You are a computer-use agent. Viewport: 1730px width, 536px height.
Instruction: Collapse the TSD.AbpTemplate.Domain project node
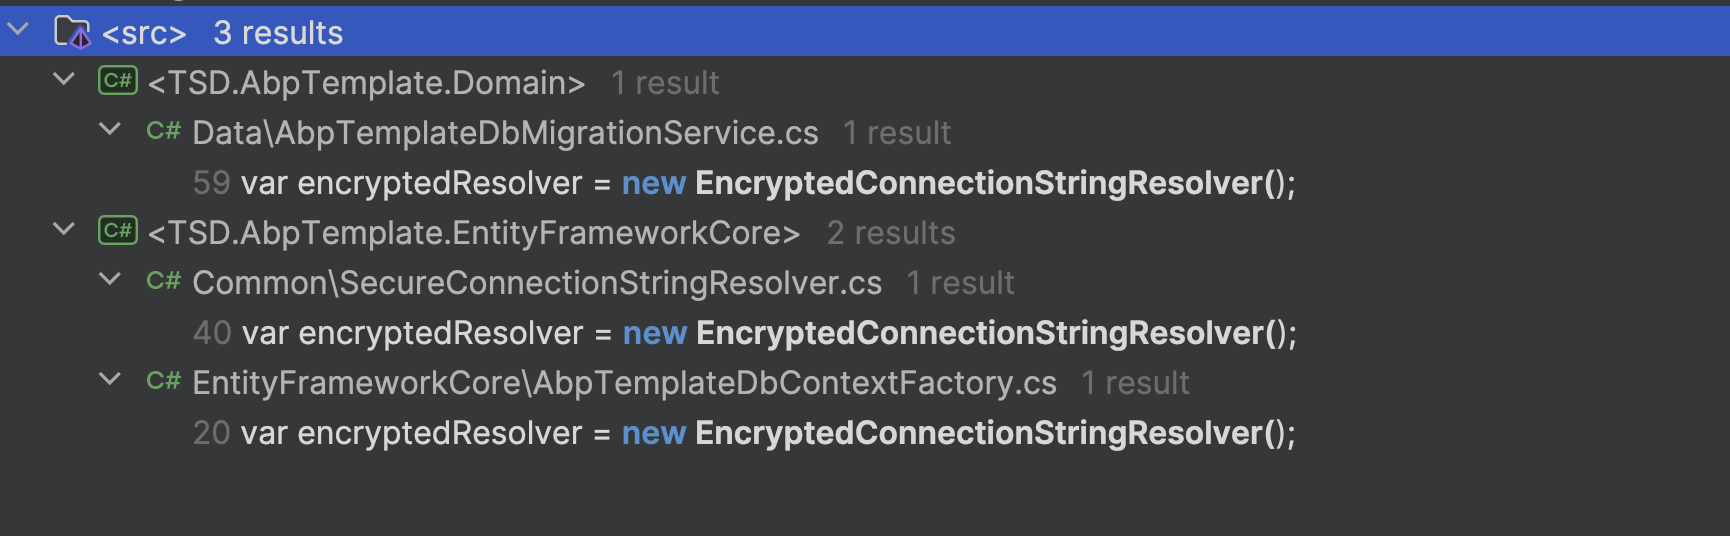(64, 79)
